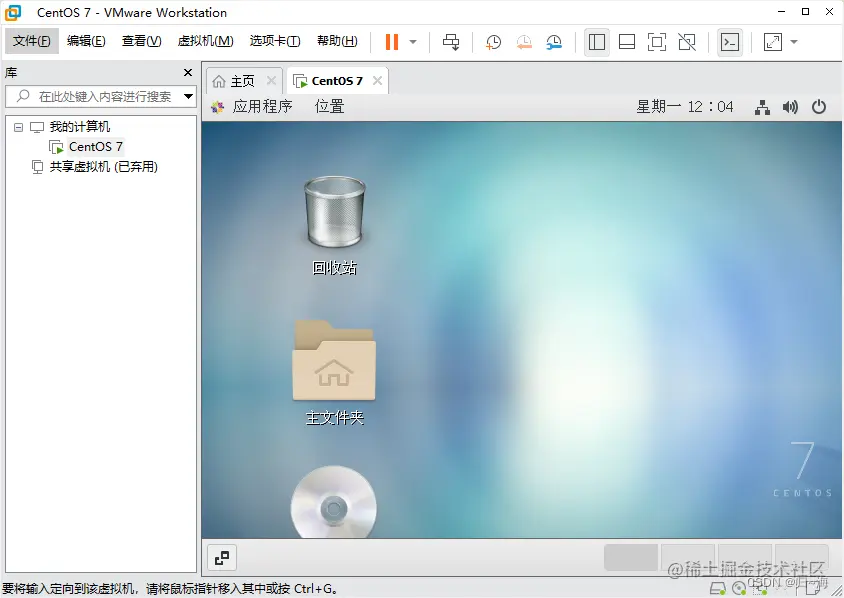Screen dimensions: 844x598
Task: Close the CentOS 7 tab
Action: (377, 81)
